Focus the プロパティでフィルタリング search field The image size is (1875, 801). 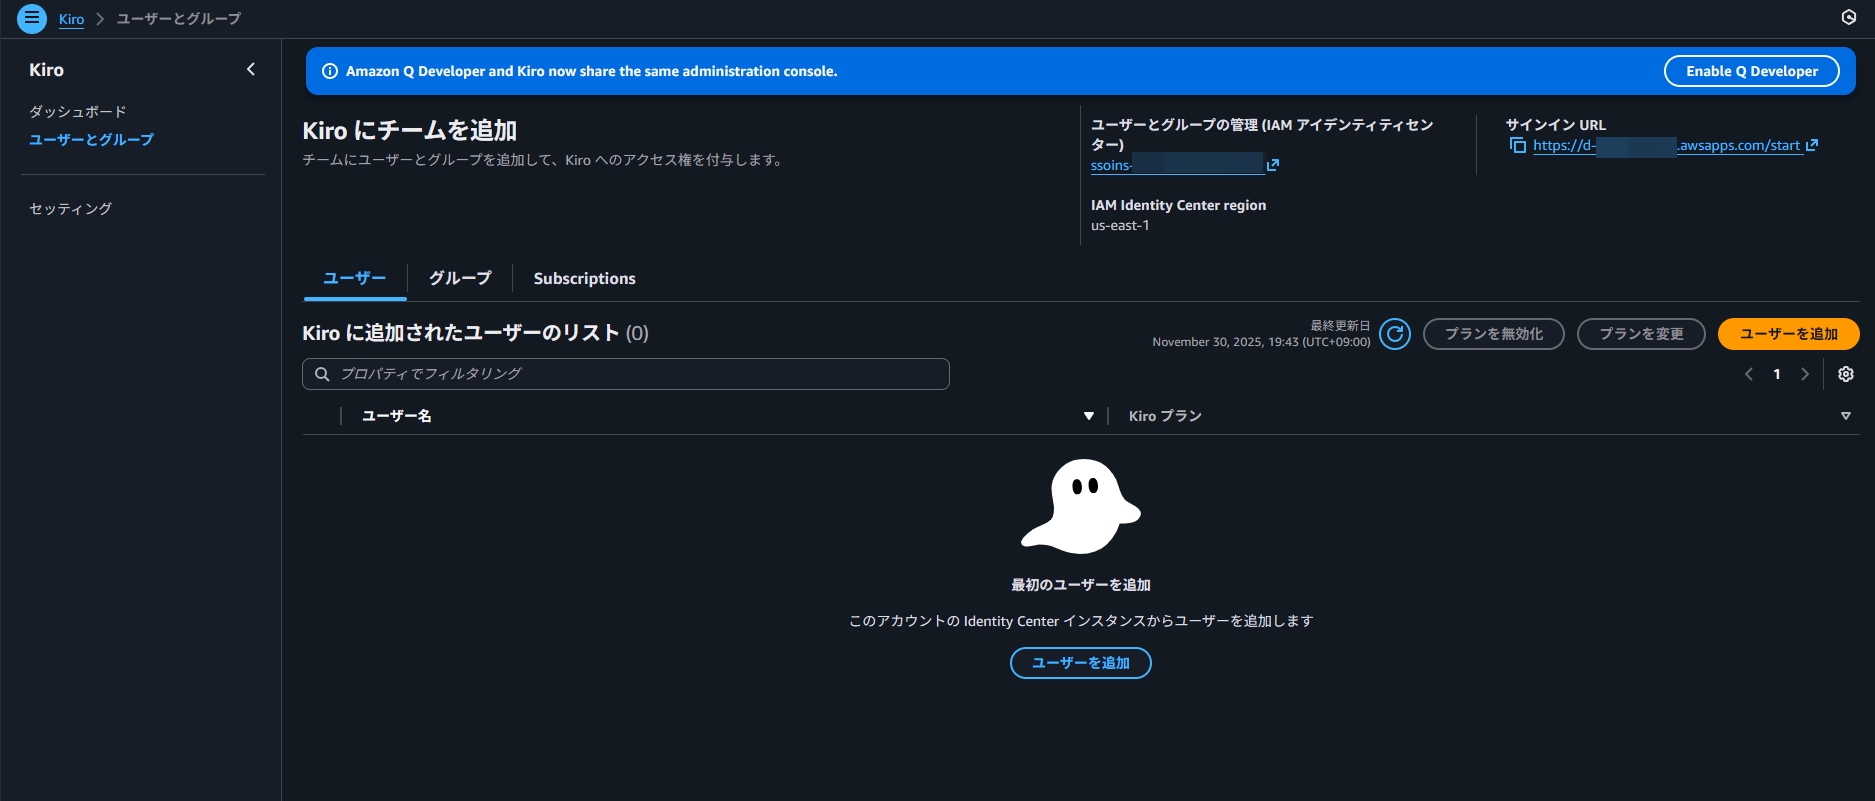[x=626, y=374]
